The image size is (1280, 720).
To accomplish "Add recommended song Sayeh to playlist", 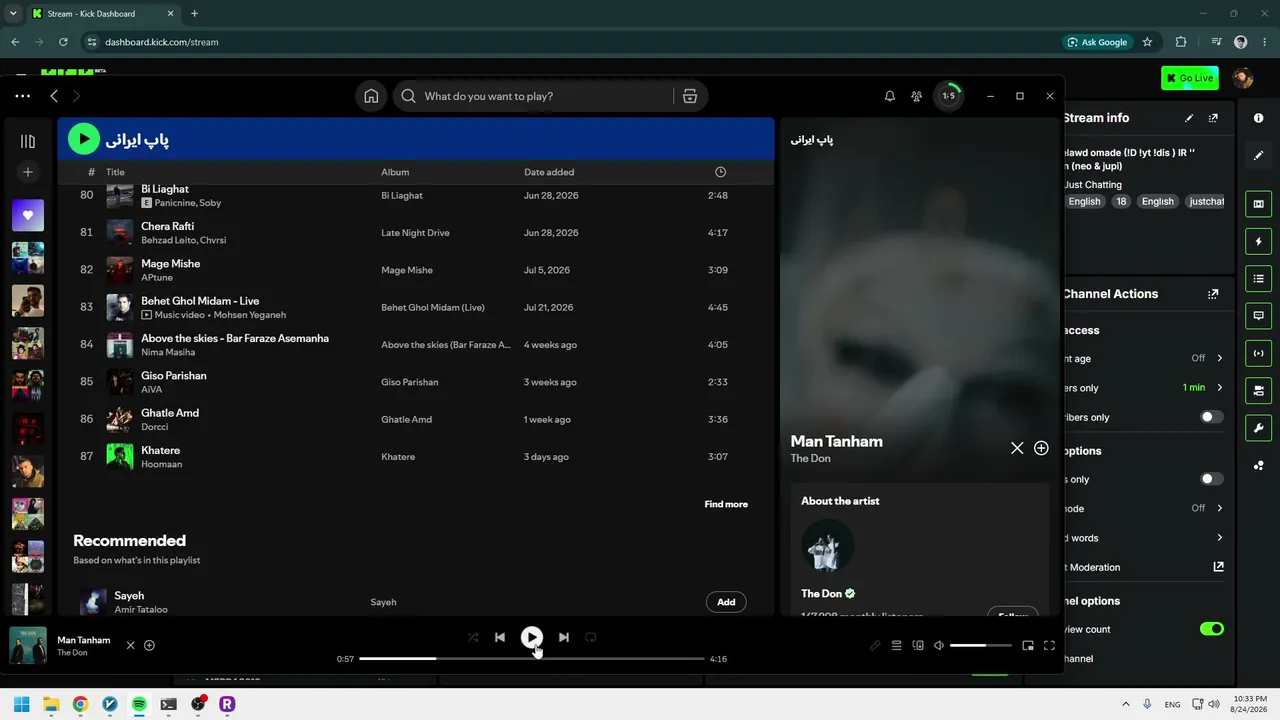I will 726,602.
